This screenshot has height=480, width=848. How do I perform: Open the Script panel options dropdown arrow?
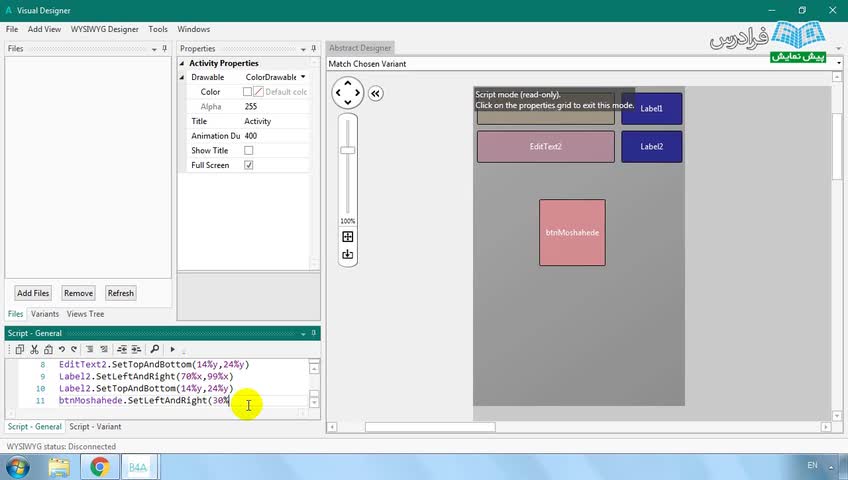[x=303, y=334]
